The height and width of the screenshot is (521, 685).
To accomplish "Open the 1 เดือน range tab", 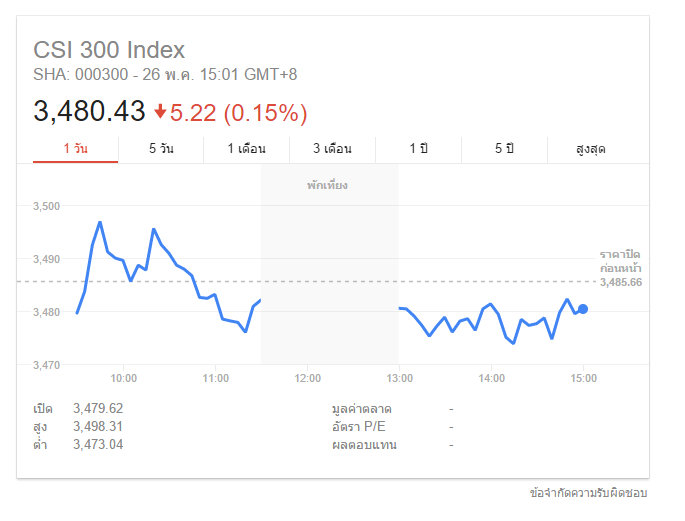I will (x=246, y=149).
